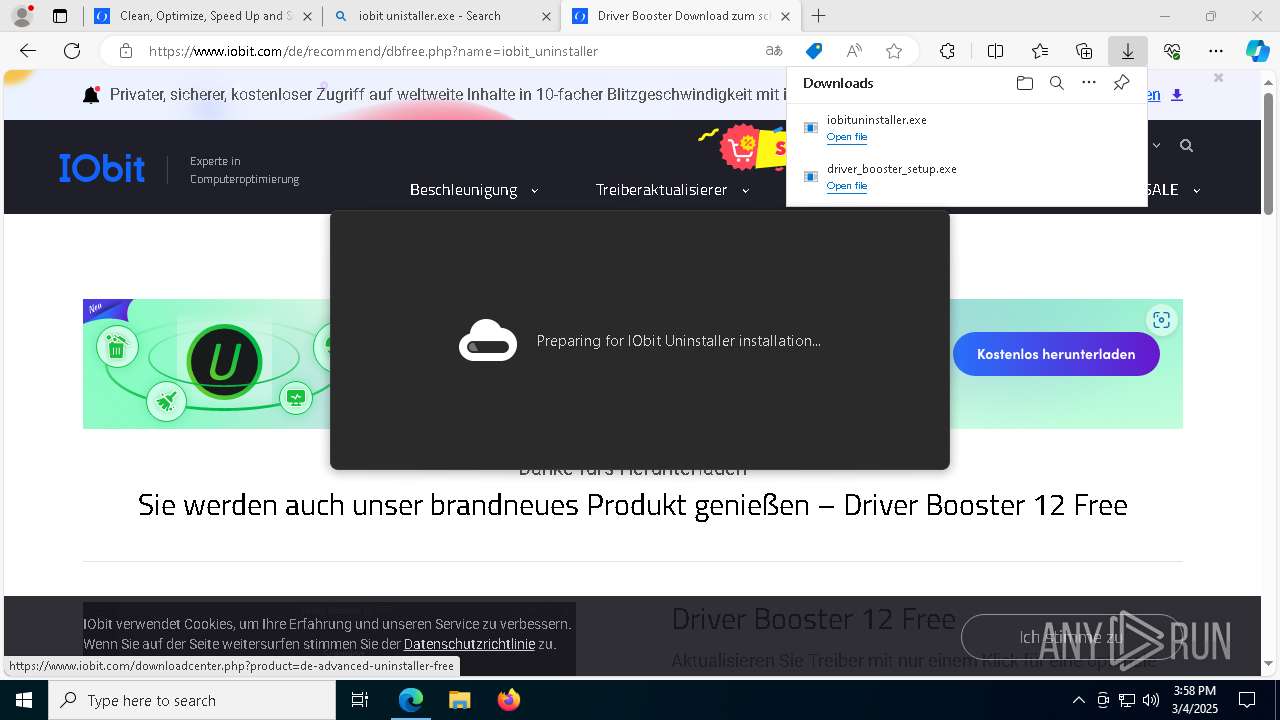Search downloads with magnifier icon
This screenshot has height=720, width=1280.
tap(1056, 83)
